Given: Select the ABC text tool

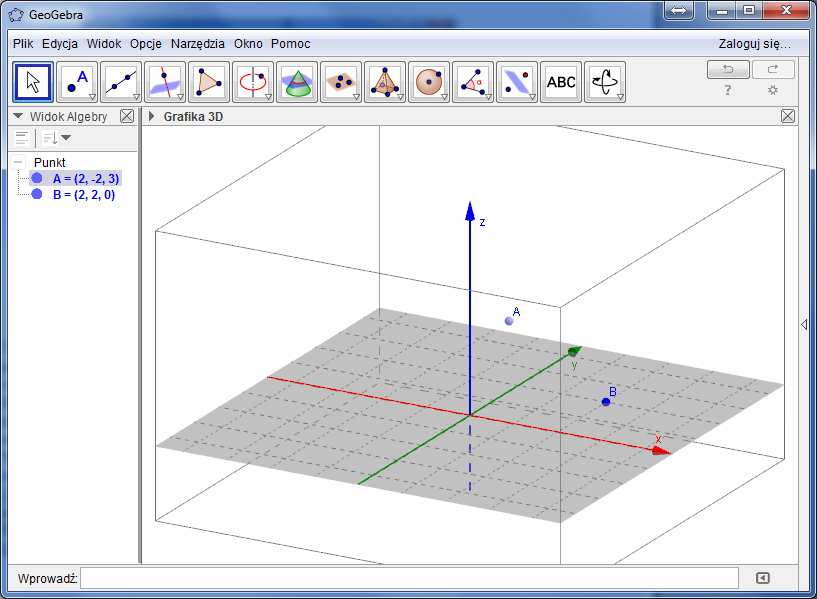Looking at the screenshot, I should 561,82.
